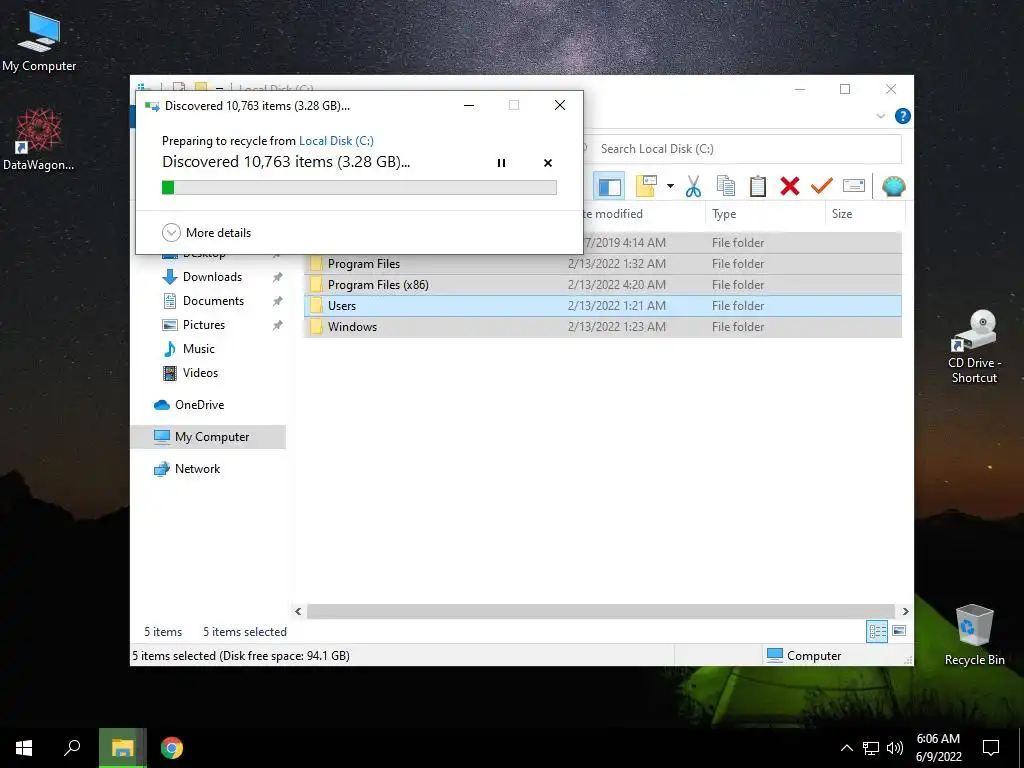This screenshot has width=1024, height=768.
Task: Click the red X Delete icon
Action: click(790, 186)
